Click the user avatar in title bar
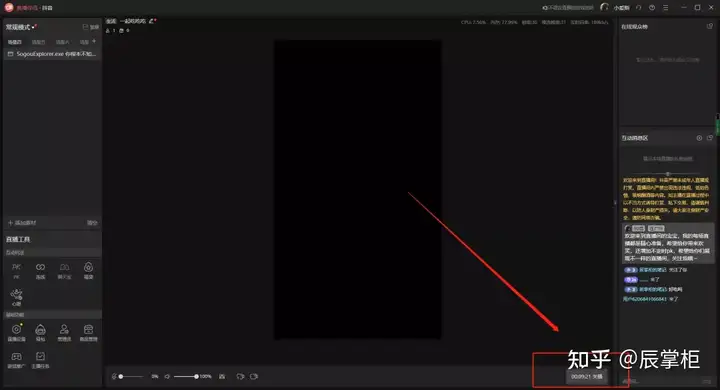The width and height of the screenshot is (720, 390). 604,7
